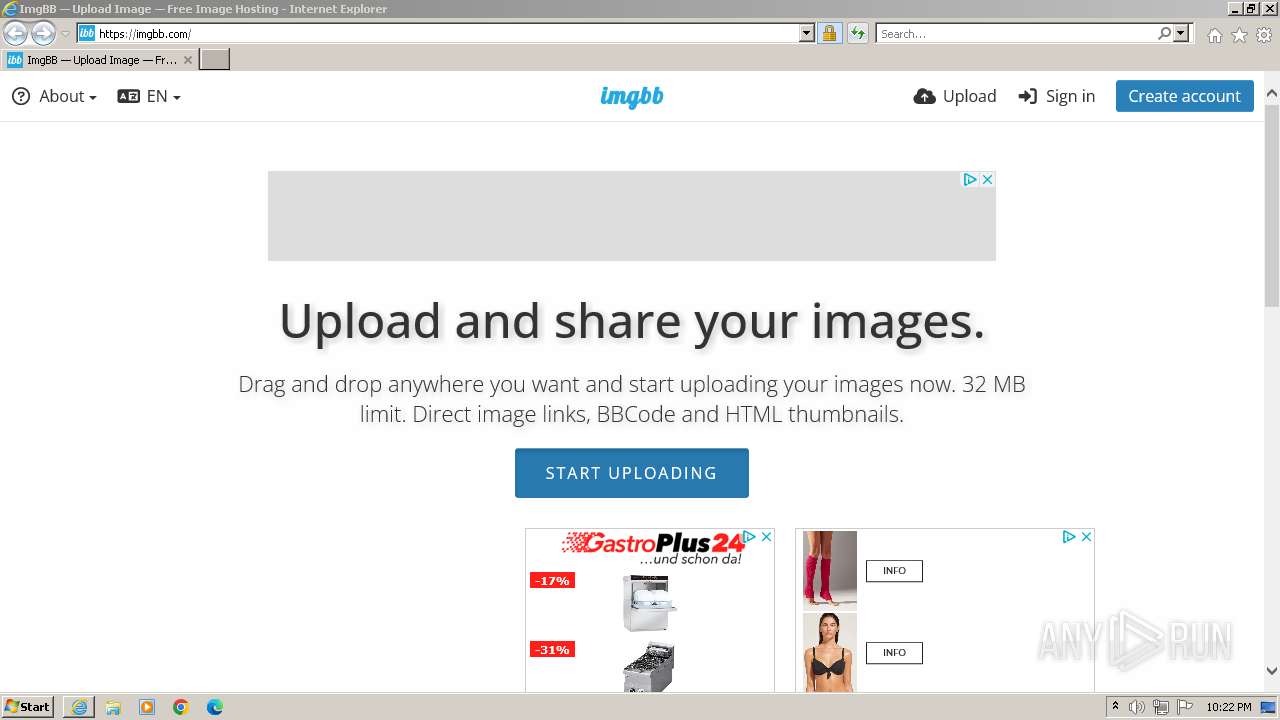
Task: Click the -31% fryer product image
Action: click(x=648, y=666)
